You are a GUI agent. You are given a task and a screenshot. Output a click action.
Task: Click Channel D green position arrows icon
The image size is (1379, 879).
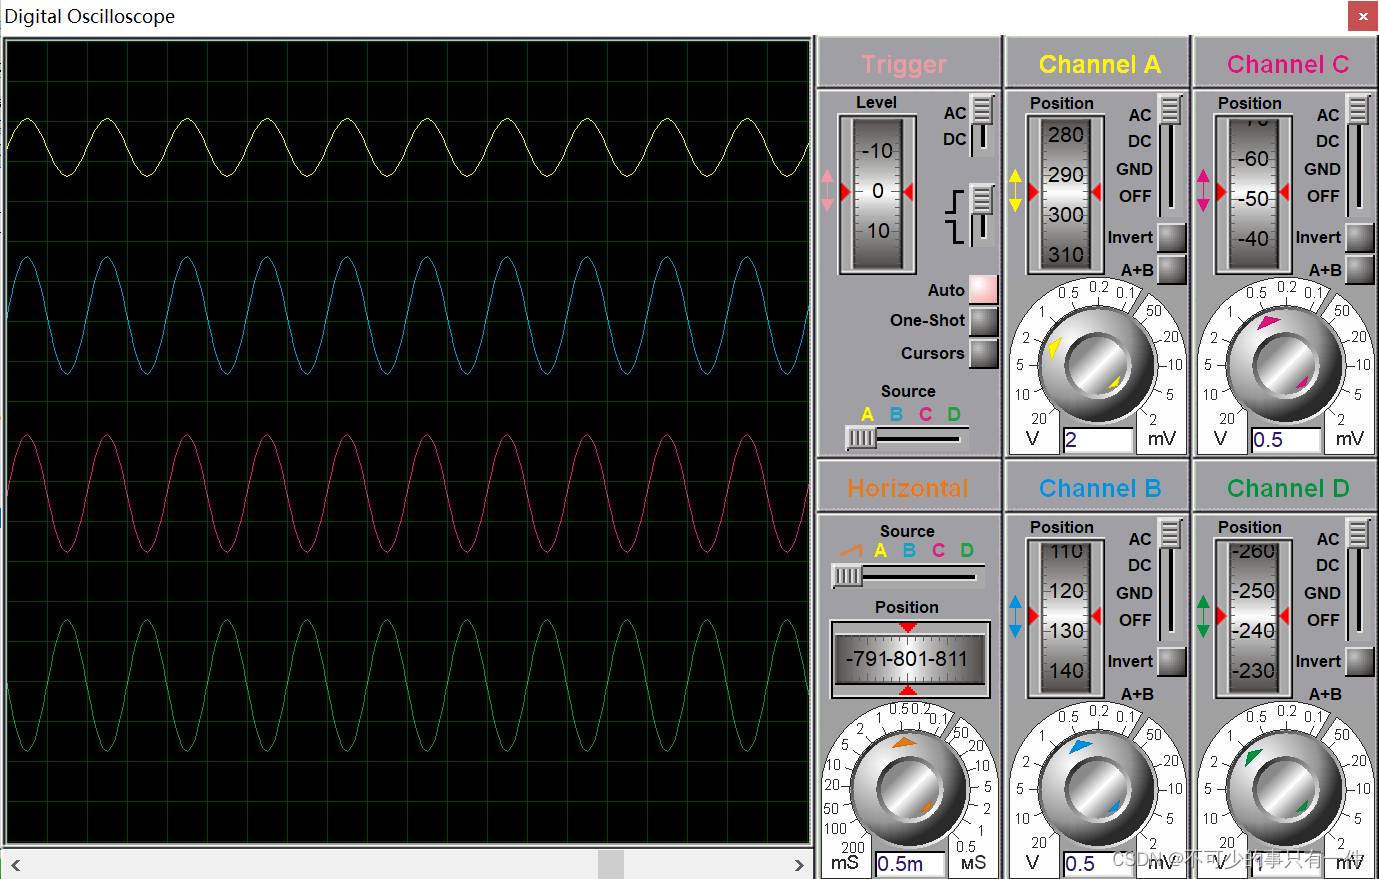pos(1203,617)
